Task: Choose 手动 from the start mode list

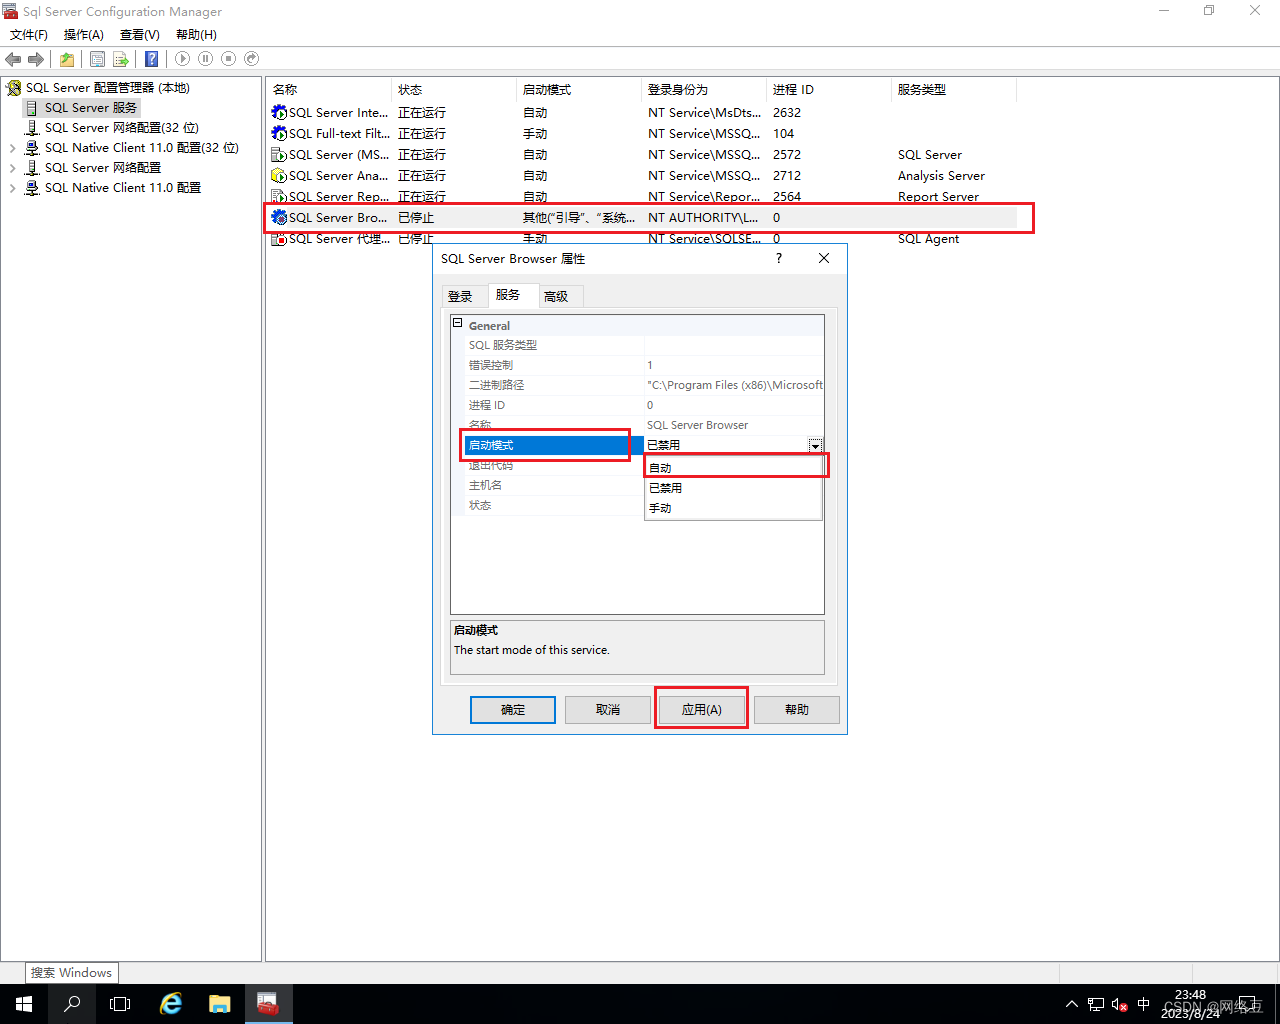Action: tap(734, 508)
